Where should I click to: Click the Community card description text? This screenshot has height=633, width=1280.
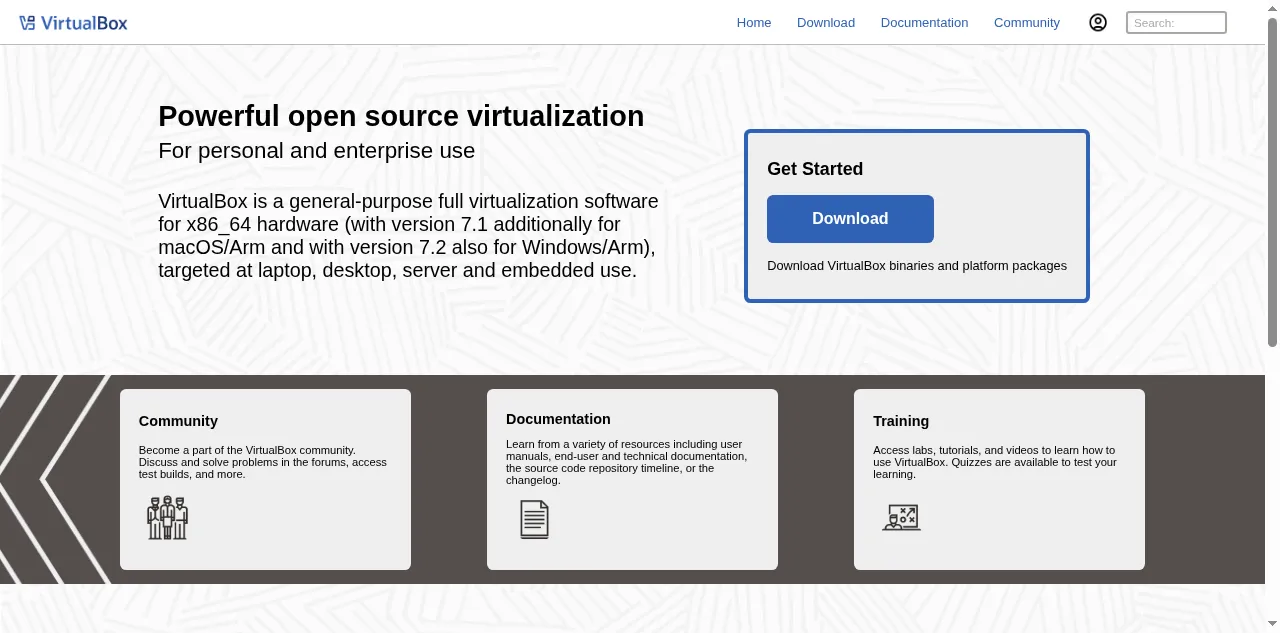point(263,462)
